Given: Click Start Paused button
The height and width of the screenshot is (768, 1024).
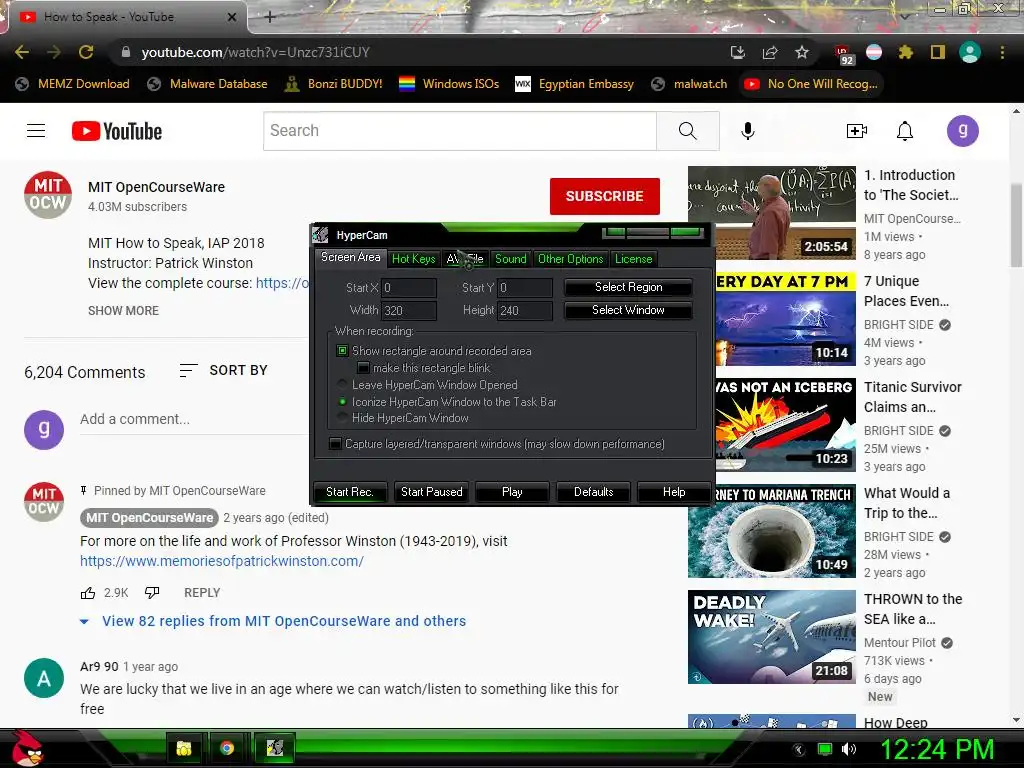Looking at the screenshot, I should 432,492.
